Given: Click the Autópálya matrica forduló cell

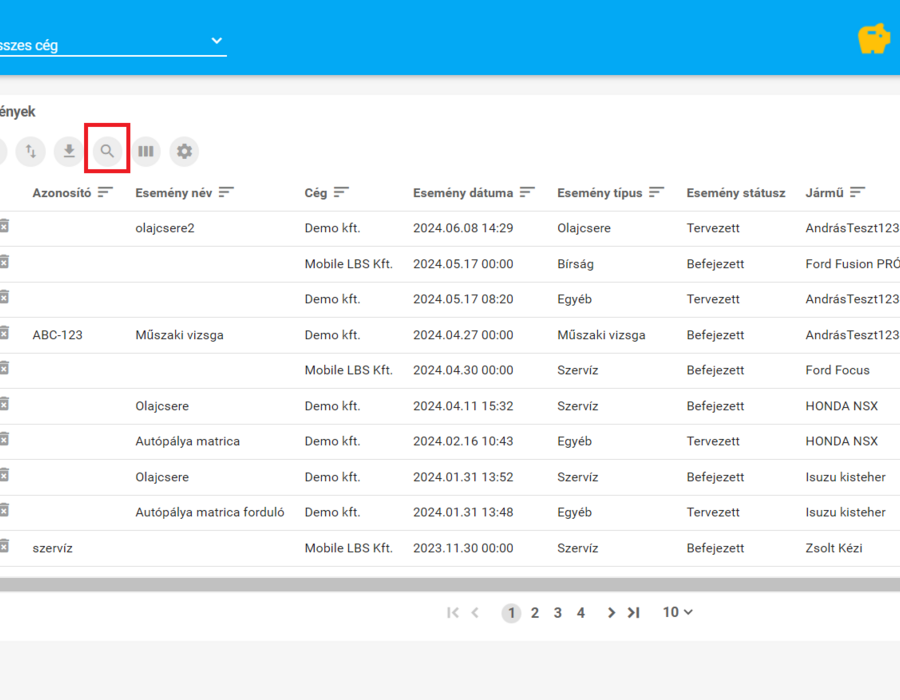Looking at the screenshot, I should pos(210,512).
